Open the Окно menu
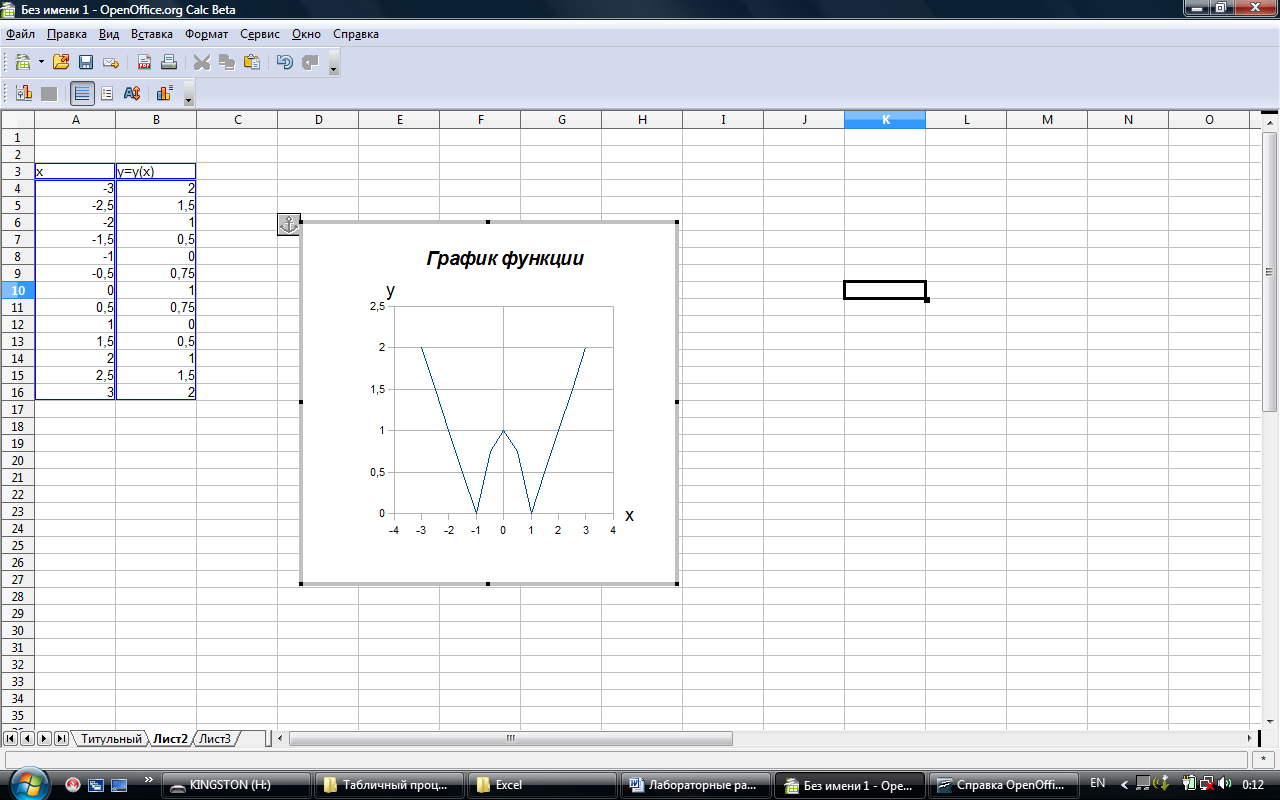The height and width of the screenshot is (800, 1280). pyautogui.click(x=306, y=34)
